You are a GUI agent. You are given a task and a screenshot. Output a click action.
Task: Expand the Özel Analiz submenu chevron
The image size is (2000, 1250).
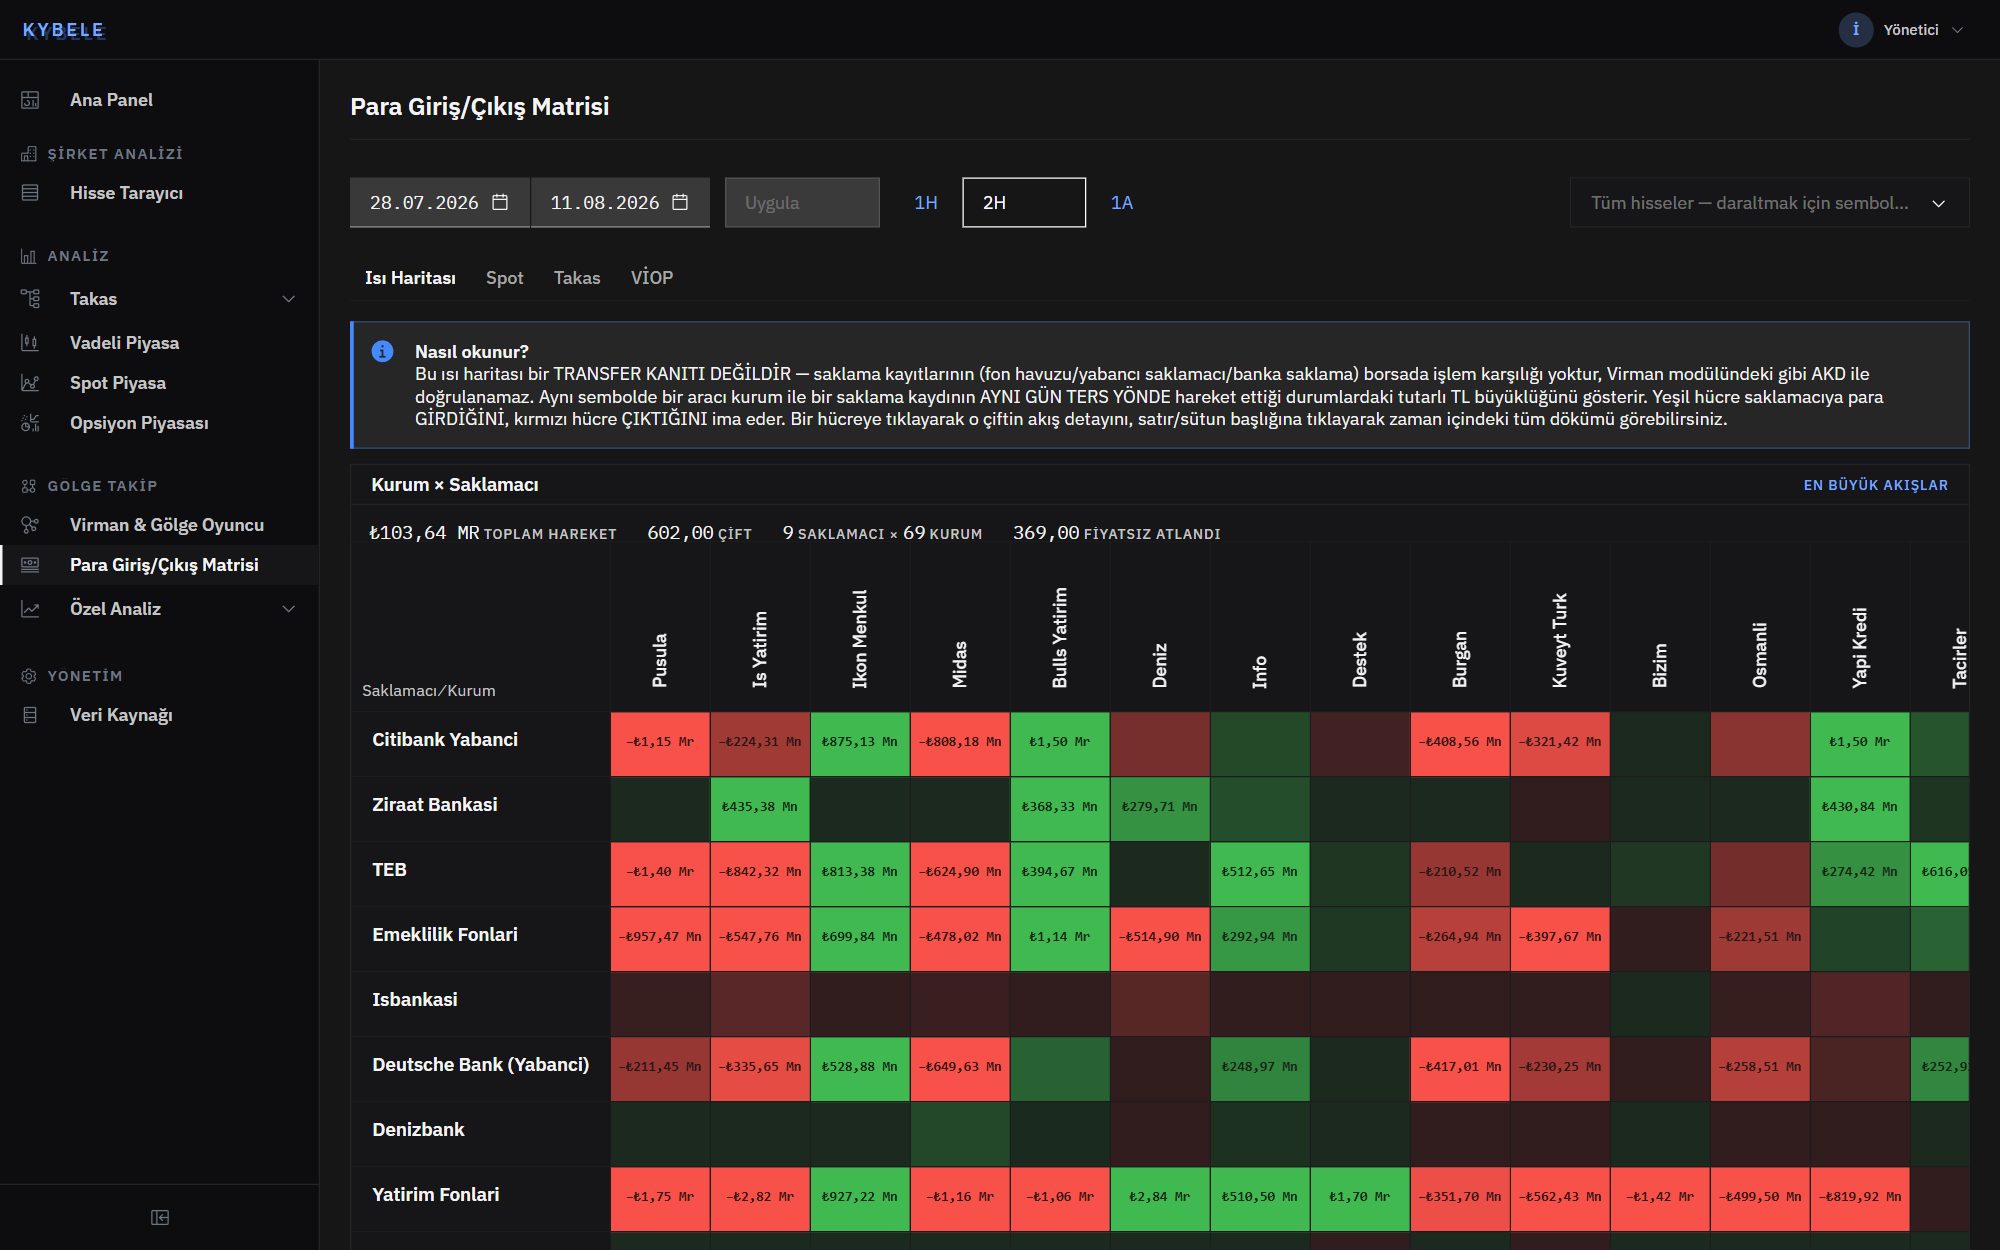coord(289,609)
